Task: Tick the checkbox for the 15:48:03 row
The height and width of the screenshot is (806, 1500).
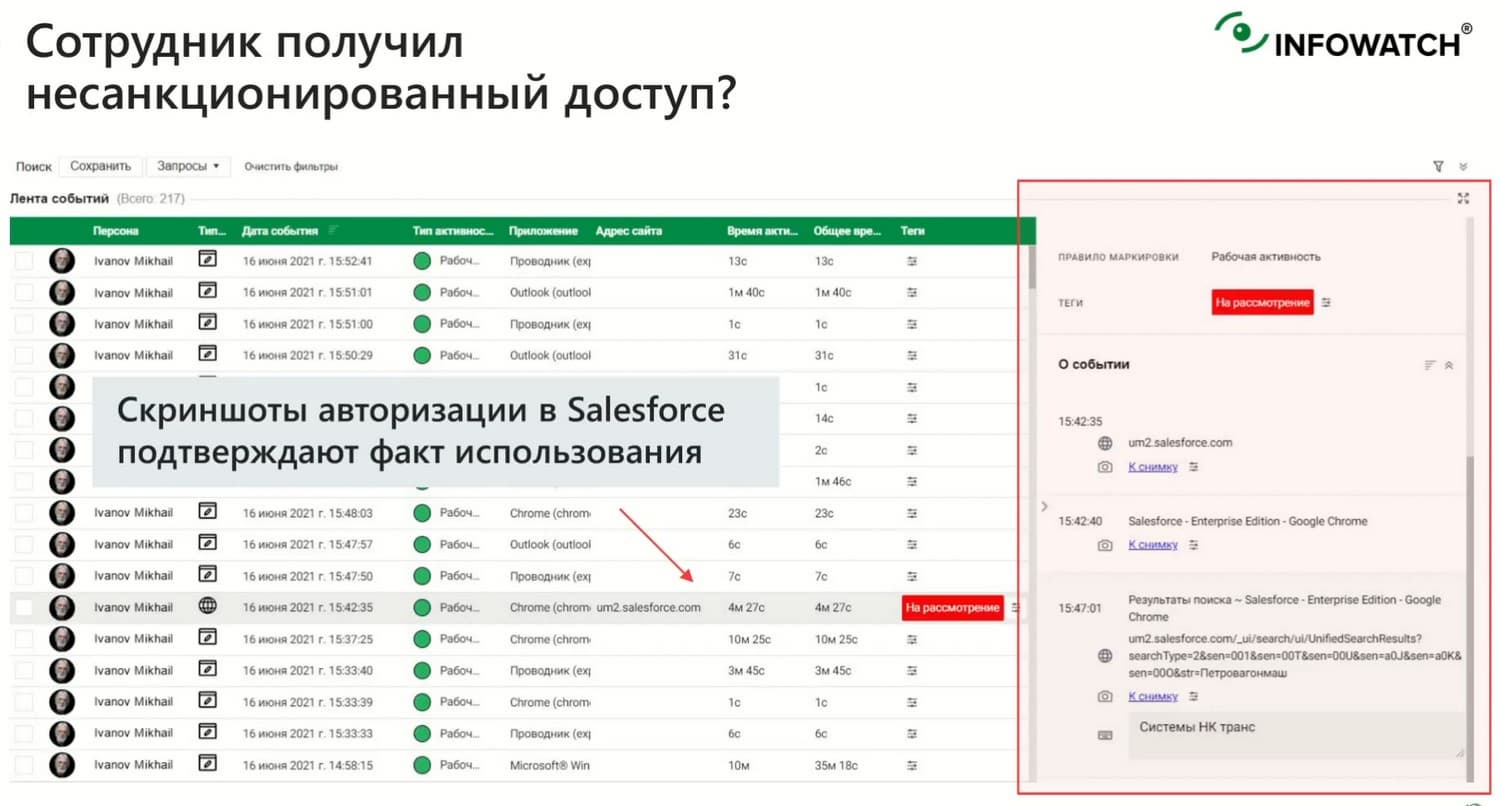Action: click(x=24, y=513)
